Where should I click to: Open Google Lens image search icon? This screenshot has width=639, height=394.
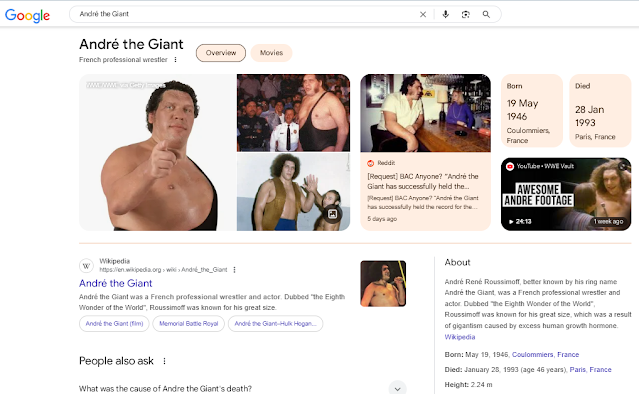465,14
